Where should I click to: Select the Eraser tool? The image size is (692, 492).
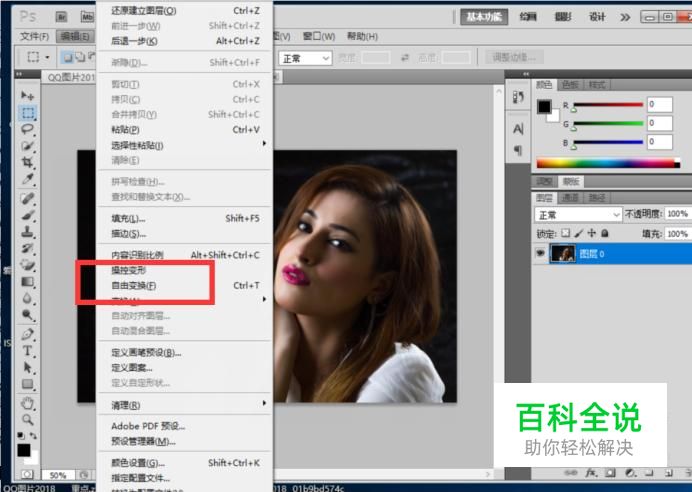point(27,265)
